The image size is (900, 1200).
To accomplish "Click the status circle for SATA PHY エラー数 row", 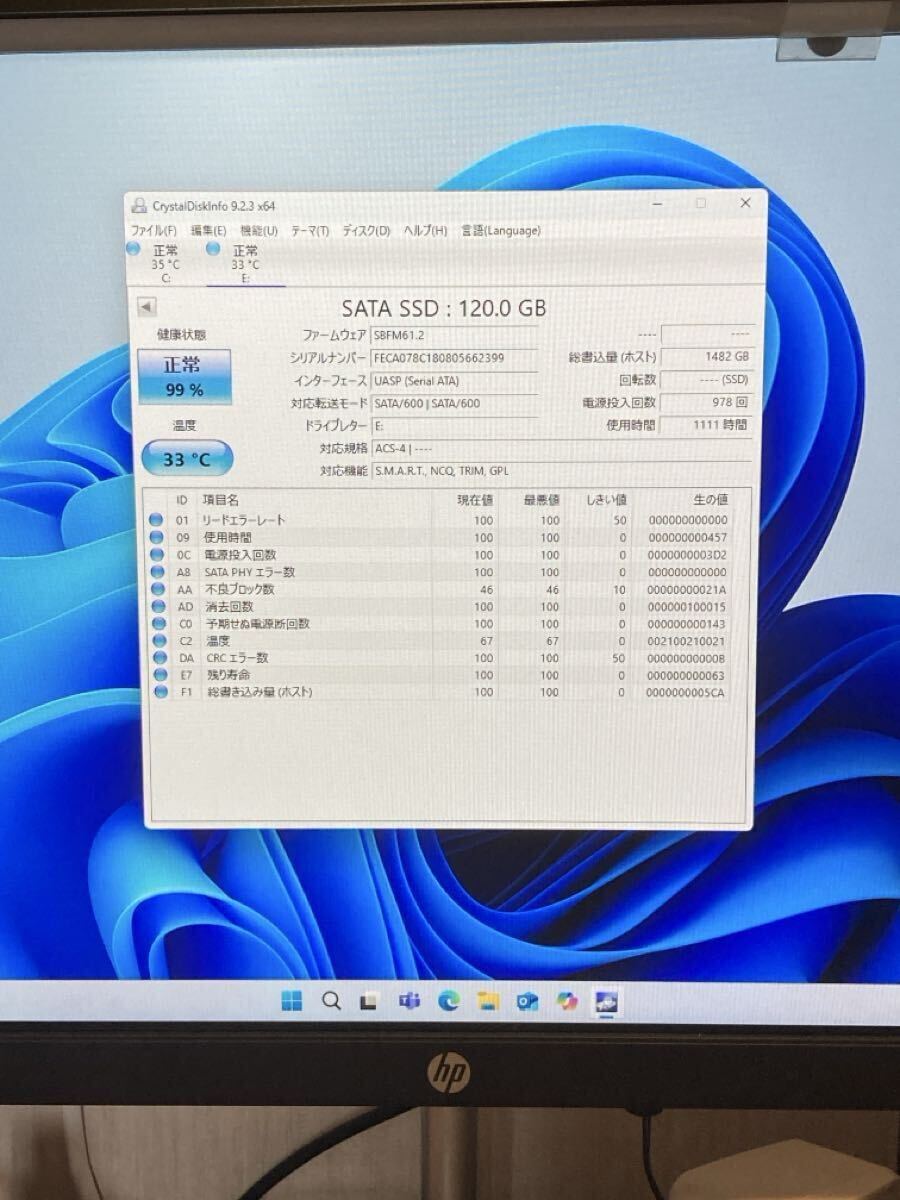I will coord(156,572).
